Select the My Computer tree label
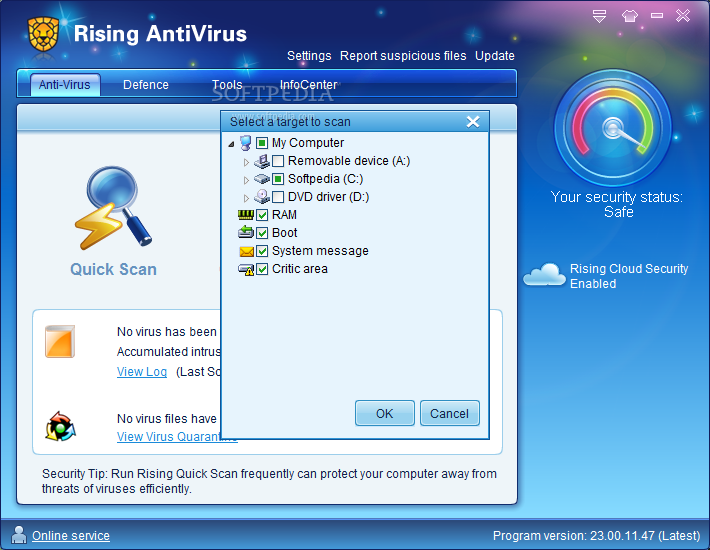Image resolution: width=710 pixels, height=550 pixels. tap(308, 143)
